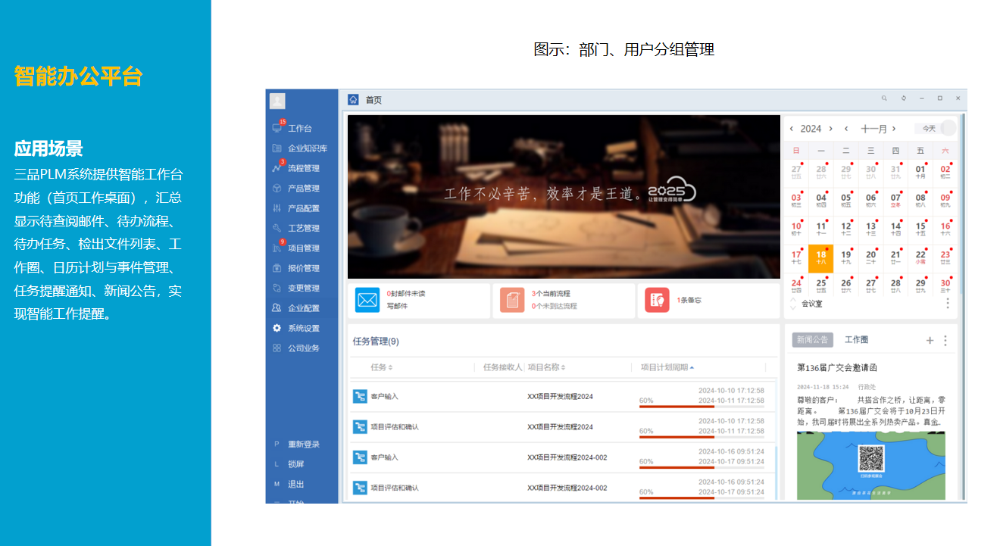This screenshot has height=546, width=1000.
Task: Click 0封邮件未读 text
Action: [406, 293]
